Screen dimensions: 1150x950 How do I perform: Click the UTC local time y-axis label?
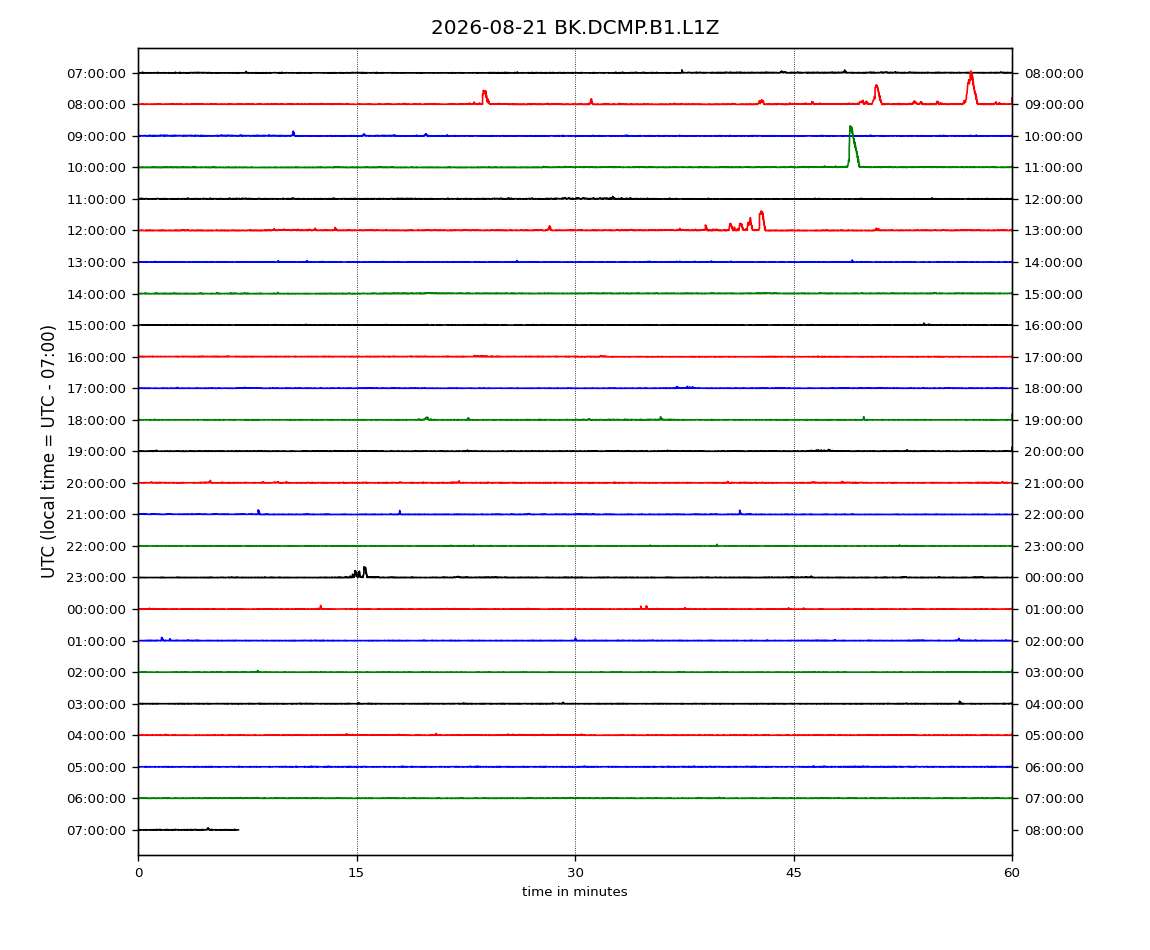[x=48, y=452]
